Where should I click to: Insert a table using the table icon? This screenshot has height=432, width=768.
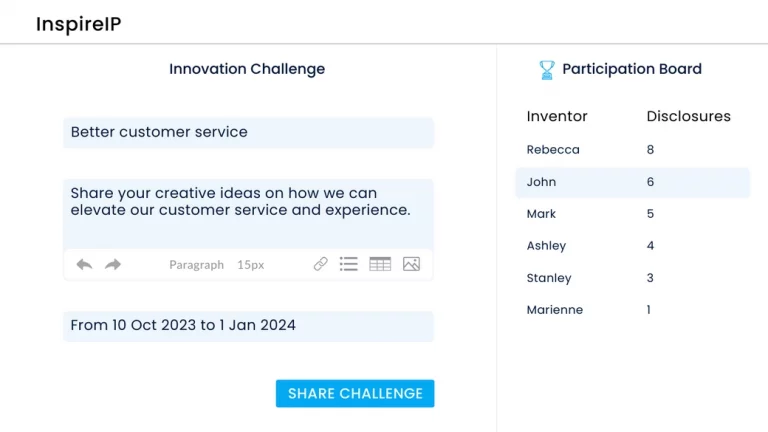point(380,265)
